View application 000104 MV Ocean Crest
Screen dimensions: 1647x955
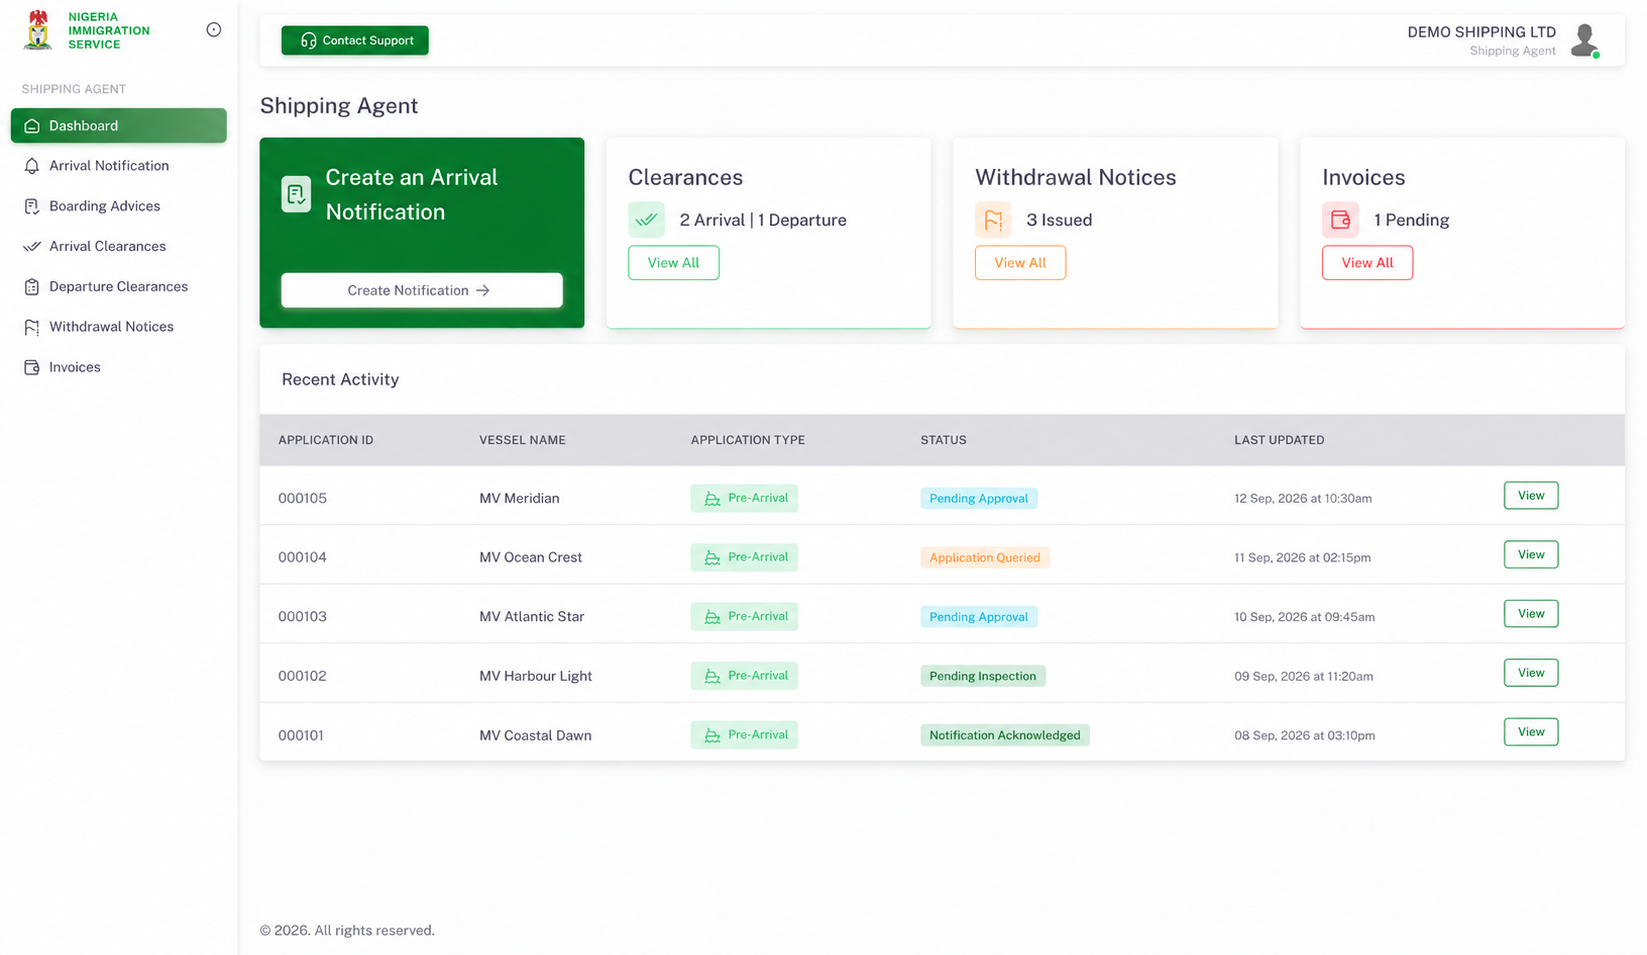click(1531, 555)
